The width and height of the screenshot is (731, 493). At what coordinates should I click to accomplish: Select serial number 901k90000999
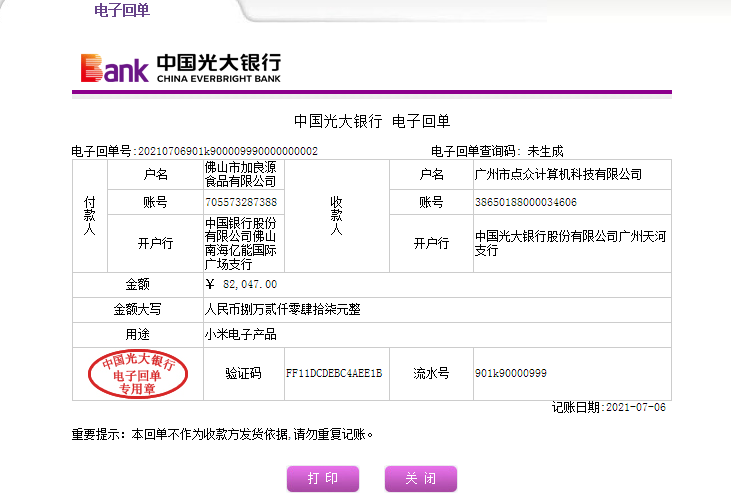pyautogui.click(x=511, y=373)
